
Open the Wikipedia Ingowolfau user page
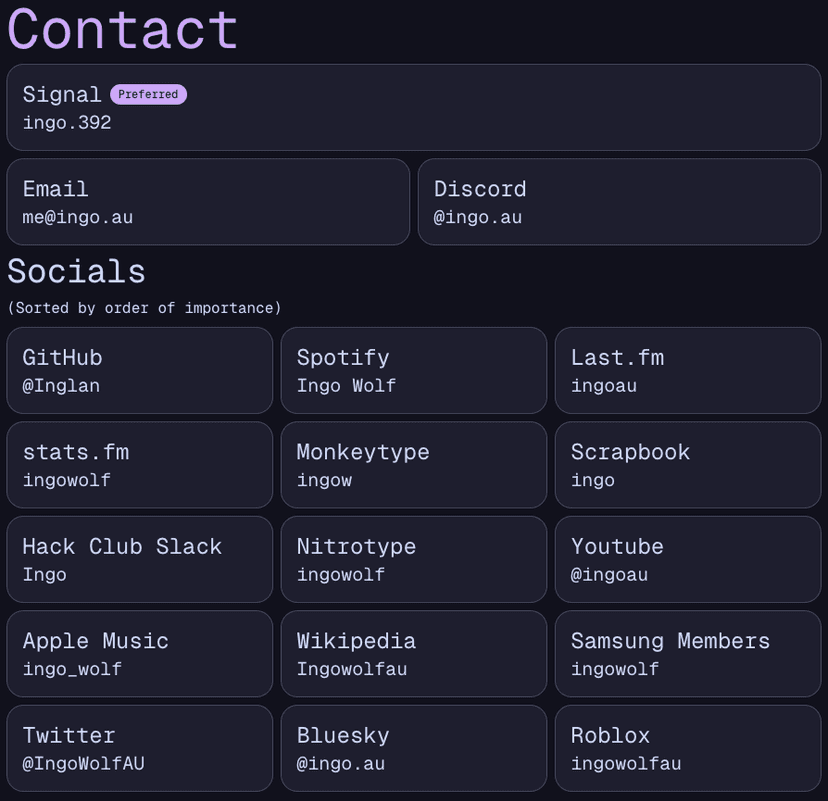[x=413, y=654]
